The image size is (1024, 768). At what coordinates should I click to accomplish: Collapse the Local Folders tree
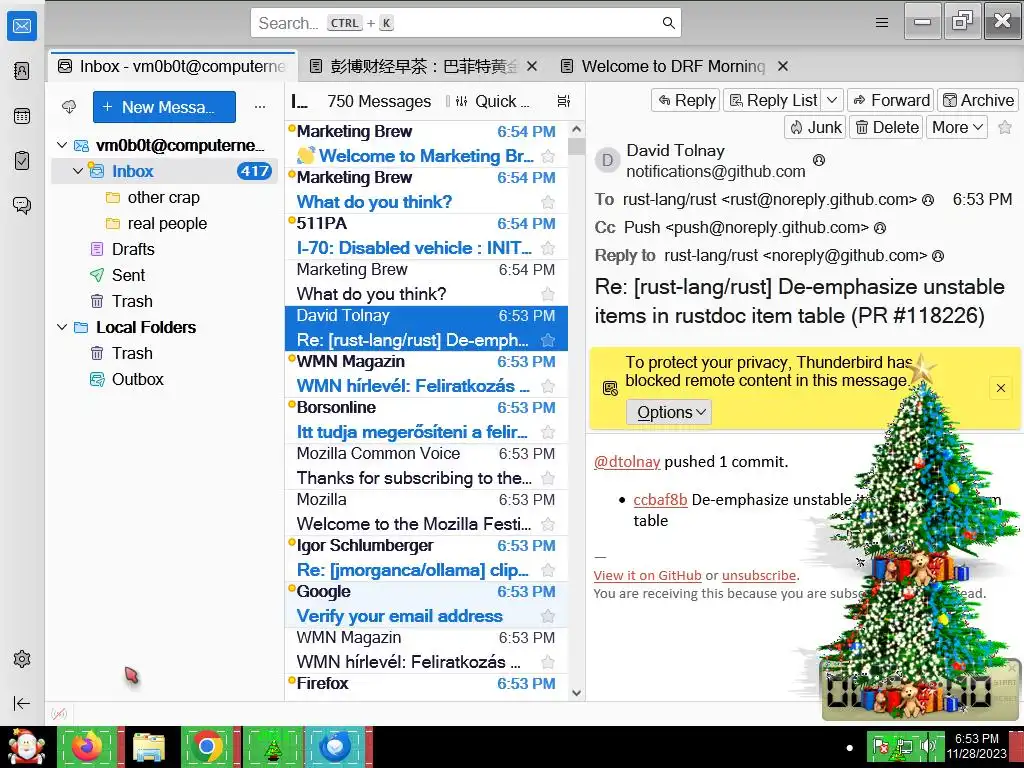62,327
